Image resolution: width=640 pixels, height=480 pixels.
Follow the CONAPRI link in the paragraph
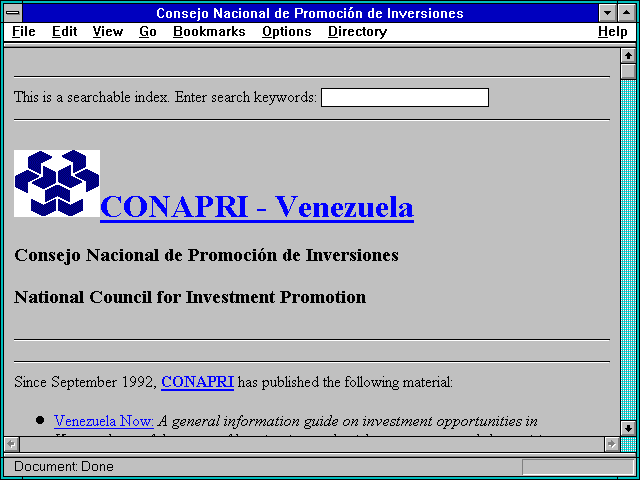pos(198,382)
